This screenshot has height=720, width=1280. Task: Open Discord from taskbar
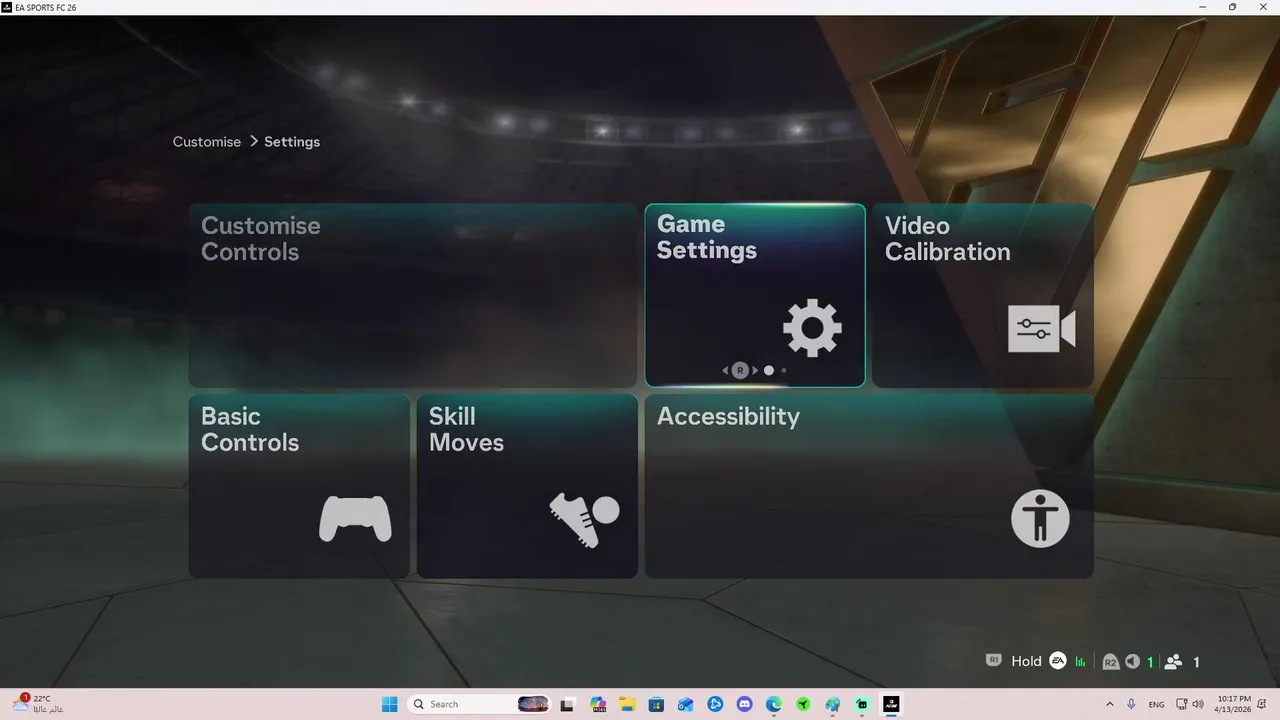744,704
